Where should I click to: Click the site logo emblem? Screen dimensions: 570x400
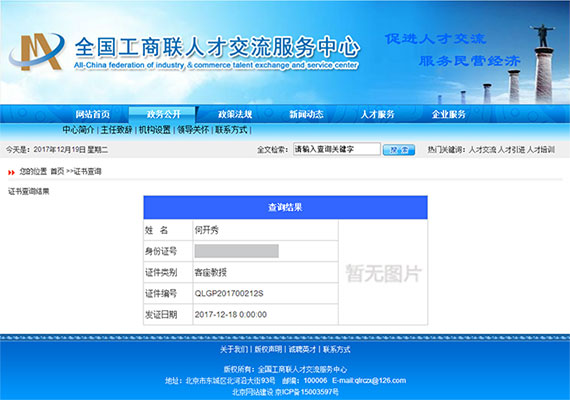pyautogui.click(x=36, y=51)
